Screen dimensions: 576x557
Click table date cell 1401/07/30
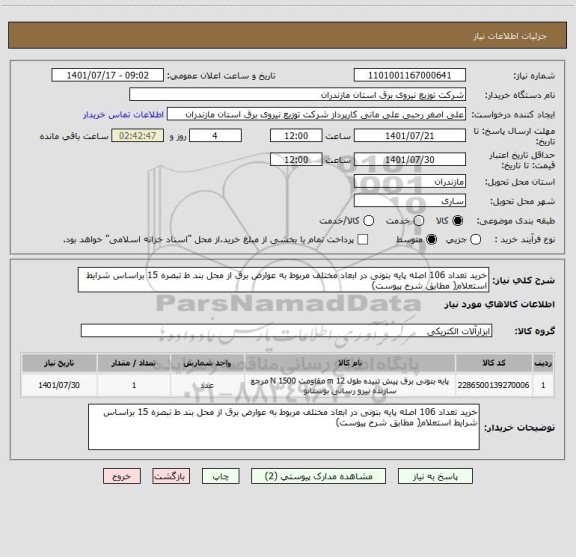click(59, 385)
